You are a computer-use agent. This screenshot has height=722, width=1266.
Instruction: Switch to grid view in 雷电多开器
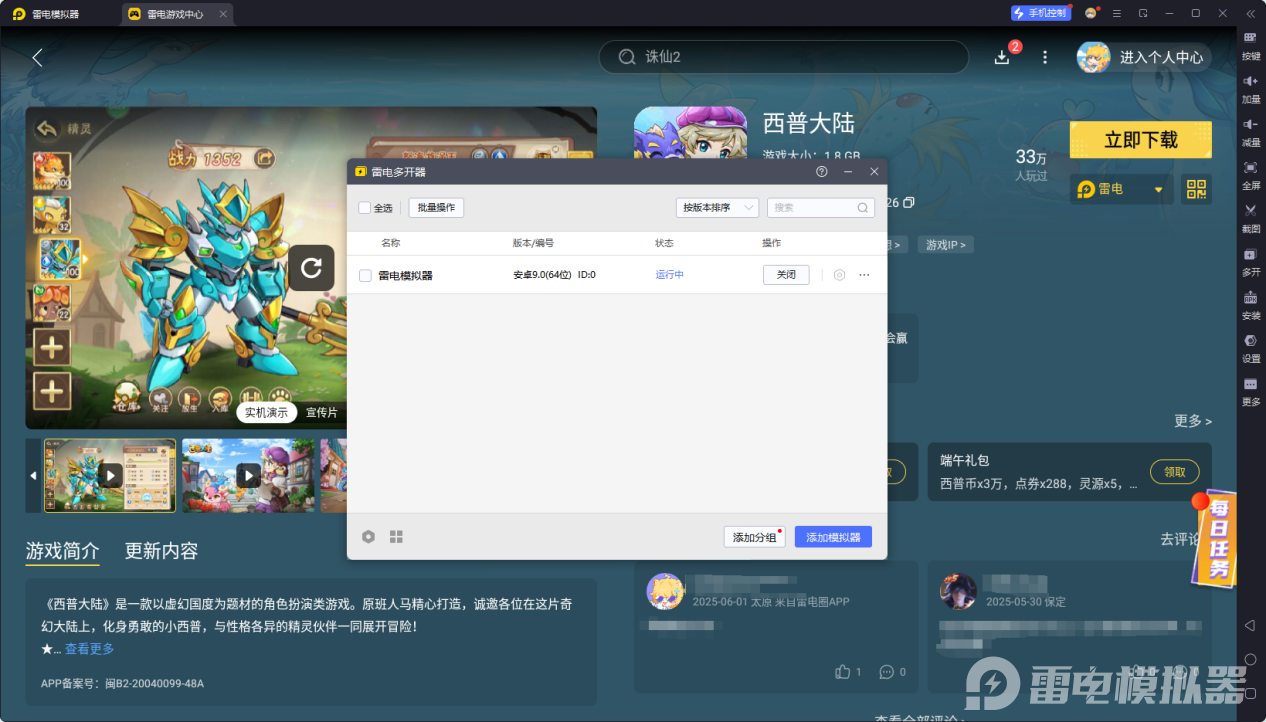pos(396,537)
